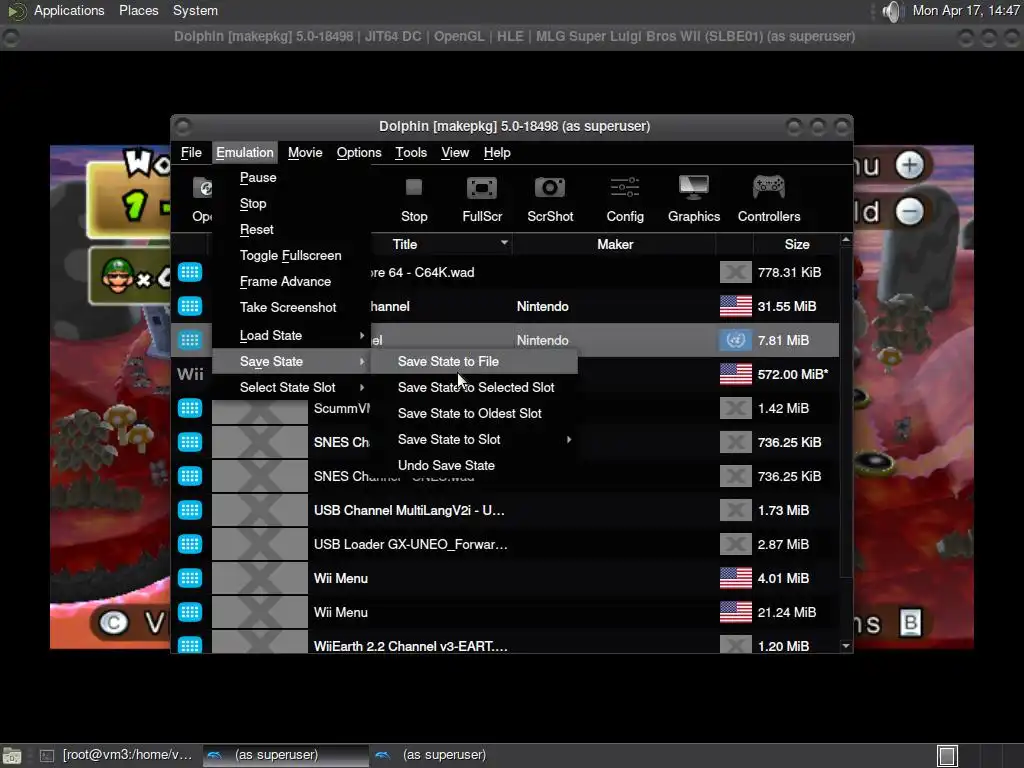The image size is (1024, 768).
Task: Open the System menu in top panel
Action: tap(195, 10)
